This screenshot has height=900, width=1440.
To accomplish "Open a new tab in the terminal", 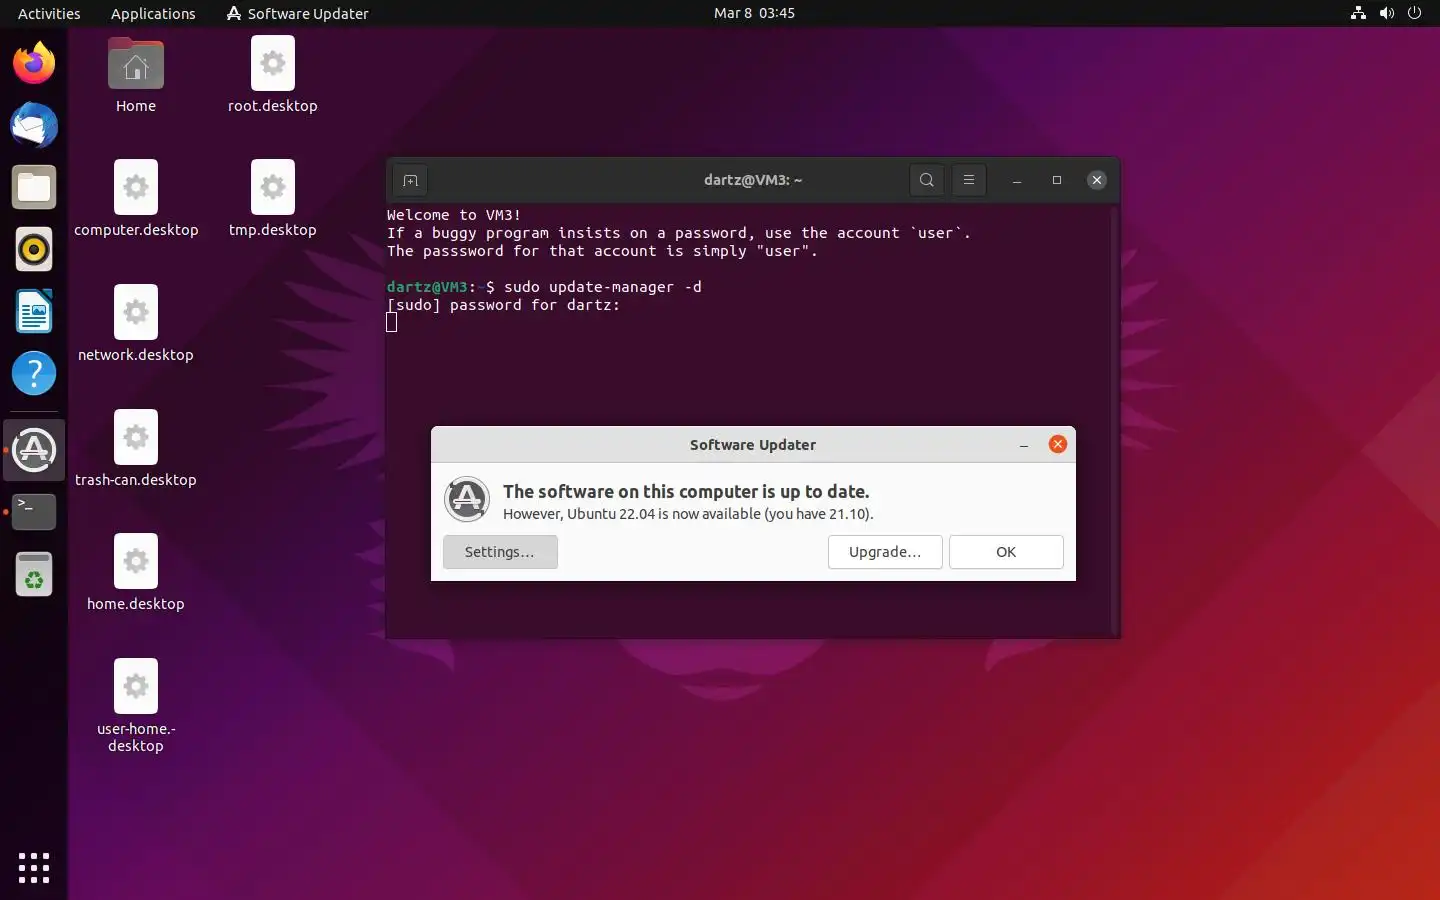I will 410,180.
